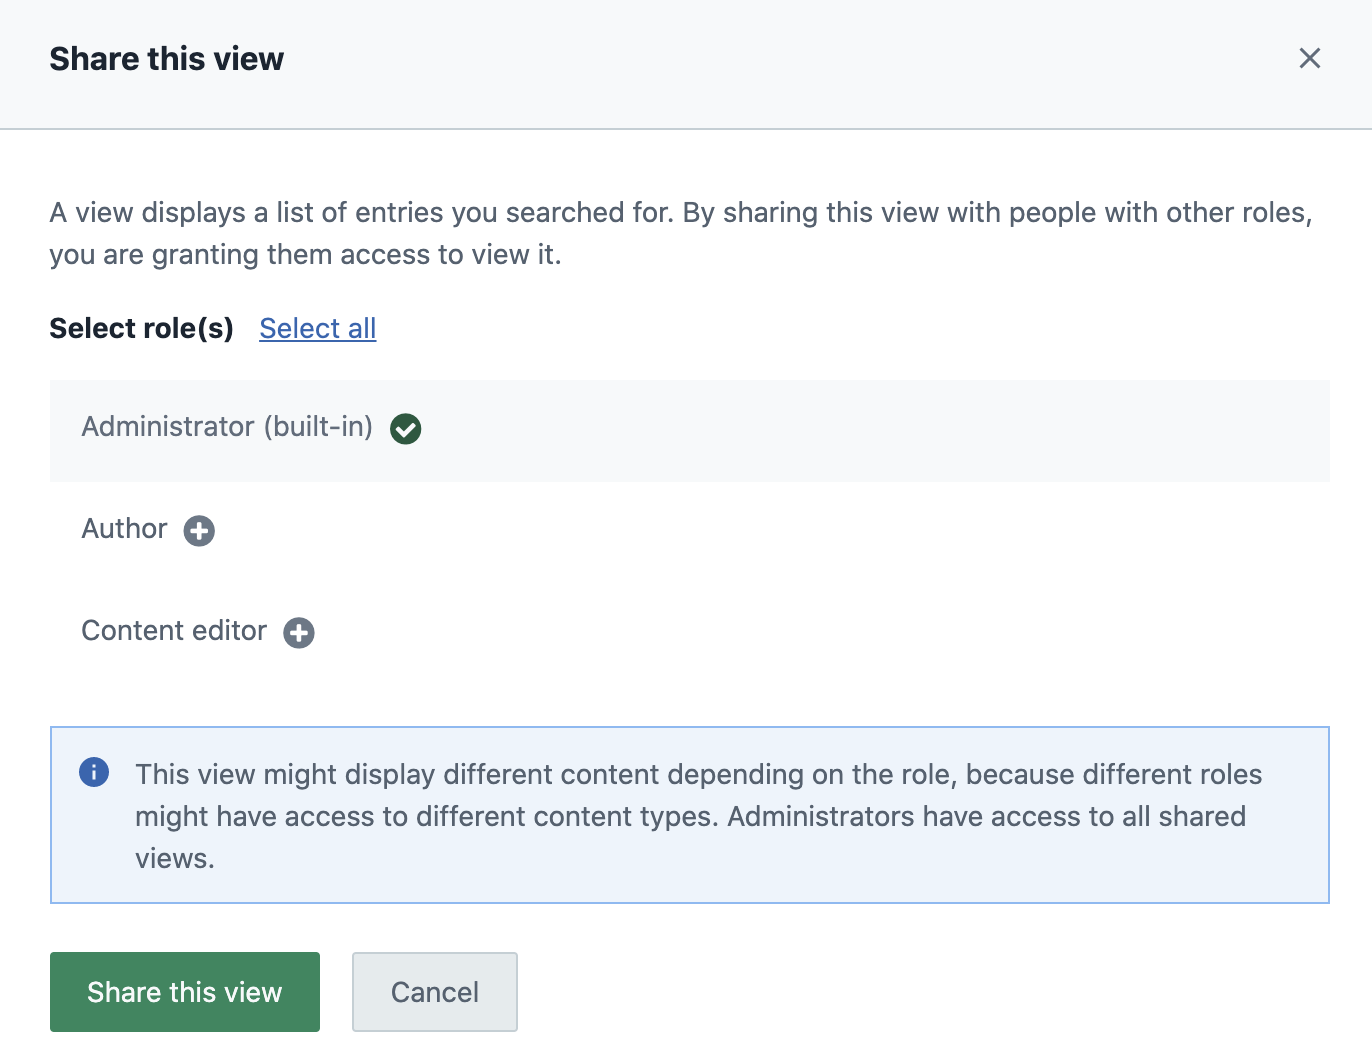Toggle the green checkmark beside Administrator

405,429
